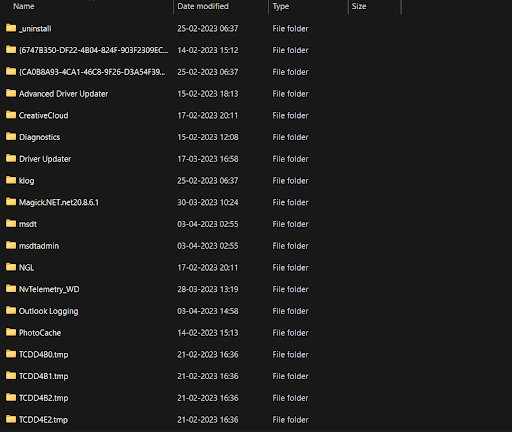Select the klog folder name
The width and height of the screenshot is (512, 432).
pos(26,181)
